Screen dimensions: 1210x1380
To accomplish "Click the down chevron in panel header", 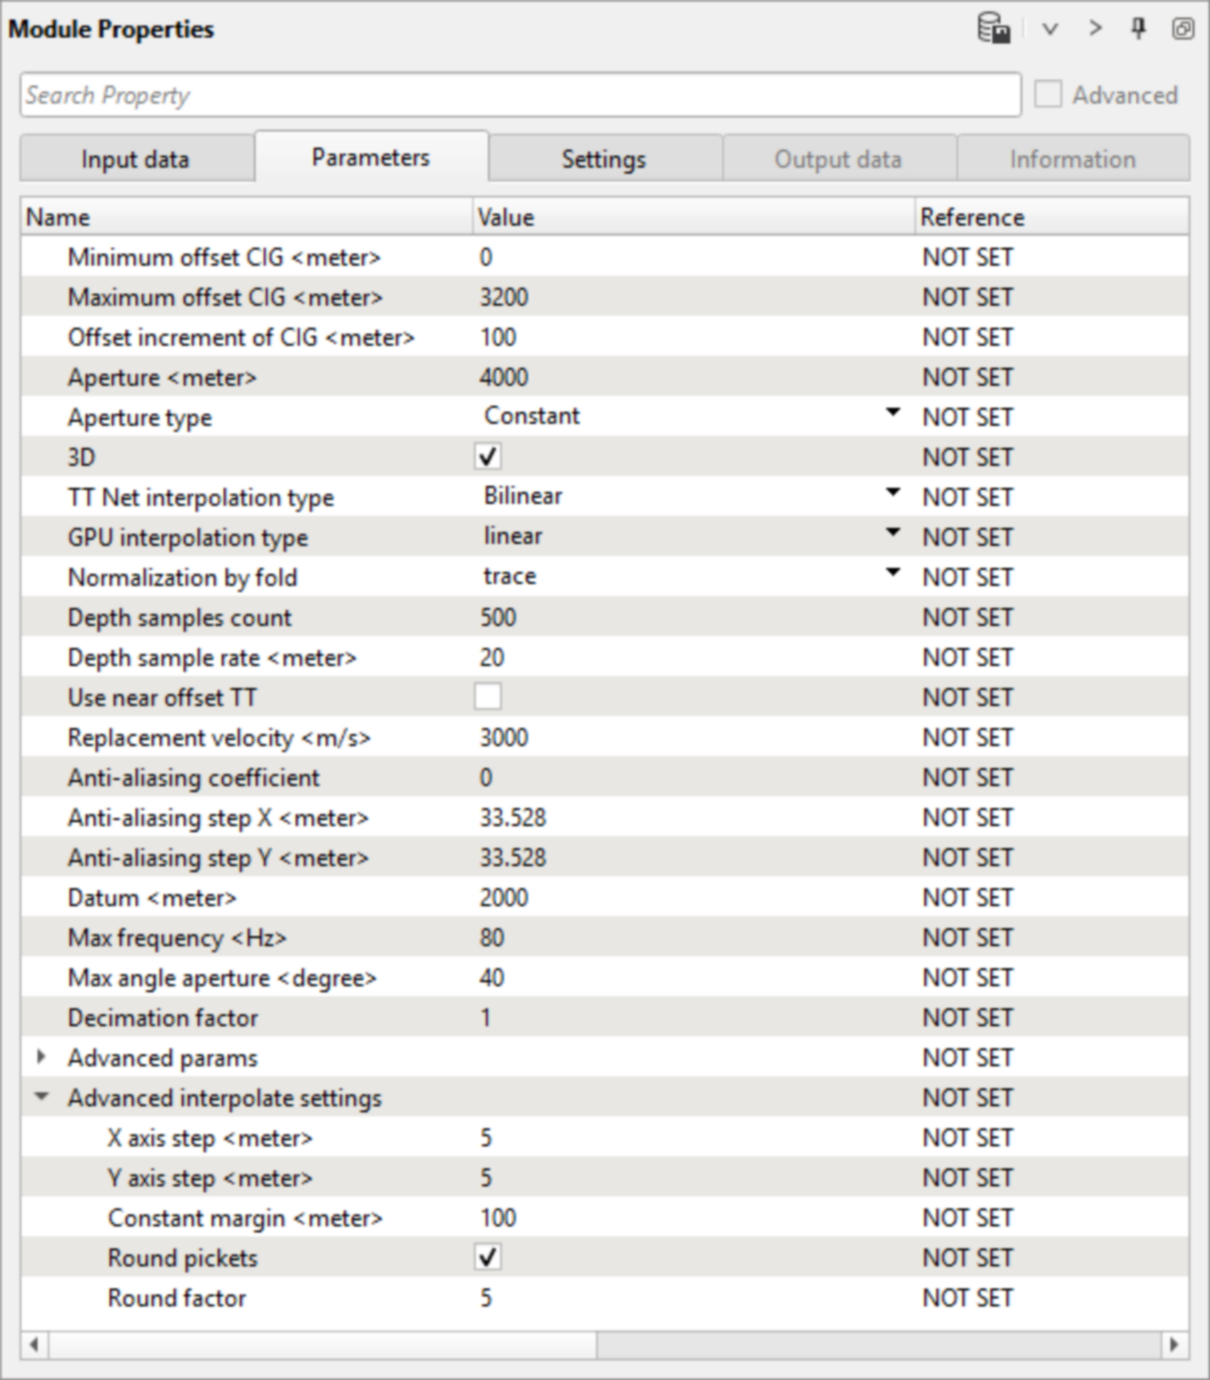I will (1049, 29).
